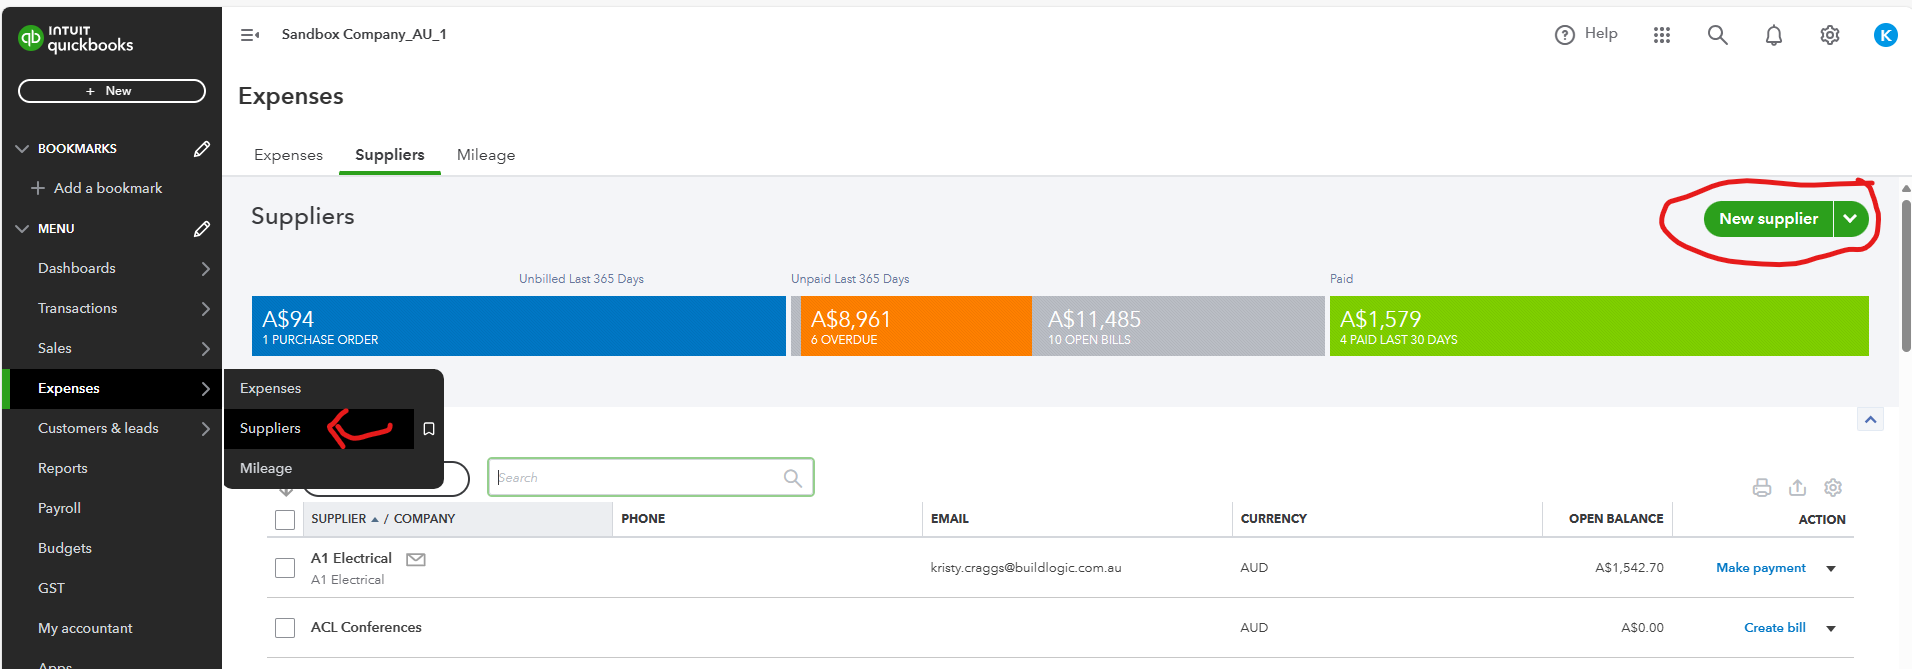Open My accountant in the sidebar

[x=85, y=628]
